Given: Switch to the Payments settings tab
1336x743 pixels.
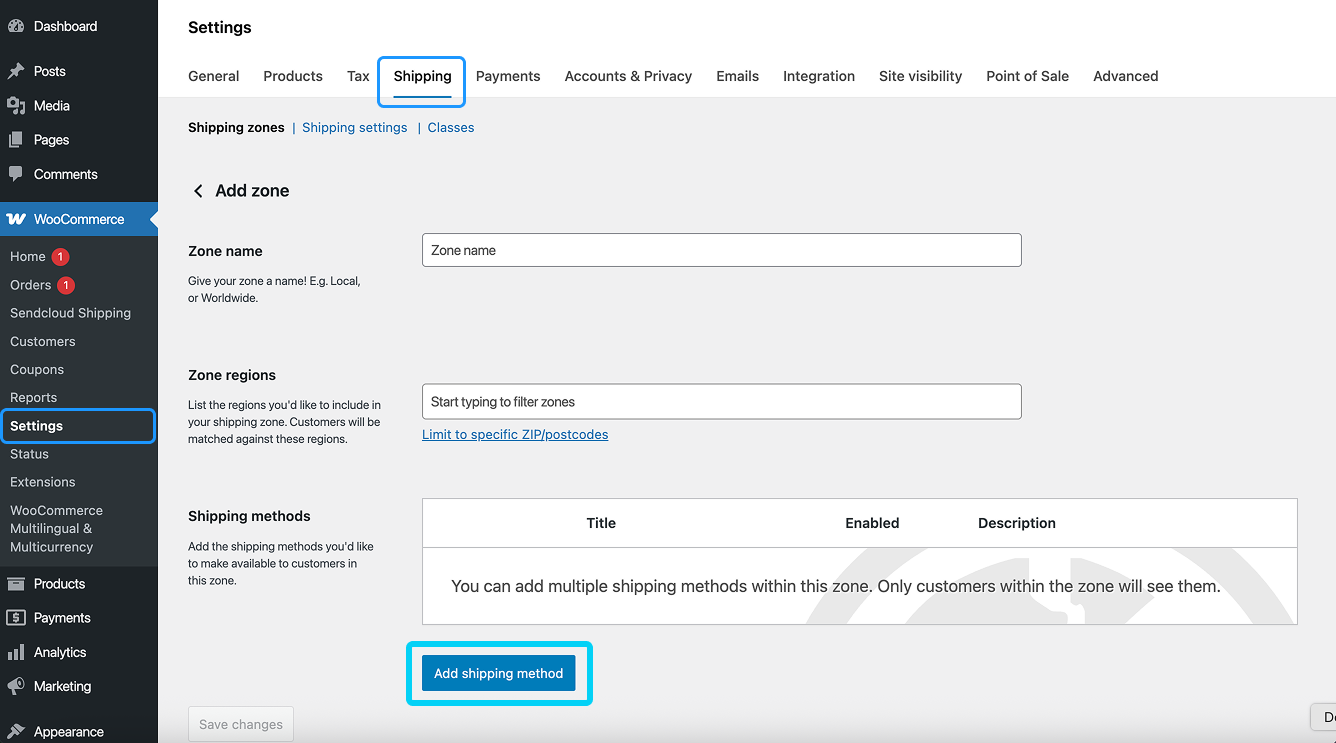Looking at the screenshot, I should [508, 76].
